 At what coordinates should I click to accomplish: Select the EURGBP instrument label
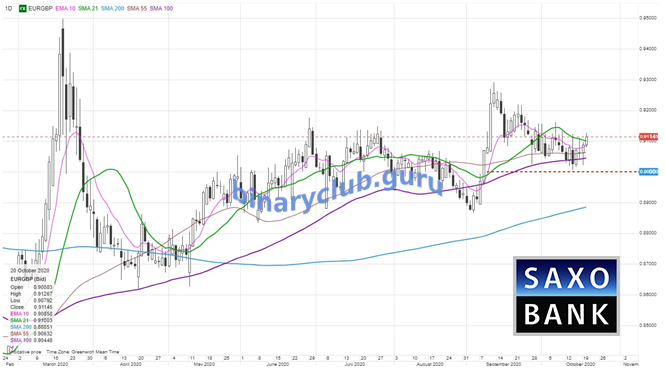pos(40,8)
